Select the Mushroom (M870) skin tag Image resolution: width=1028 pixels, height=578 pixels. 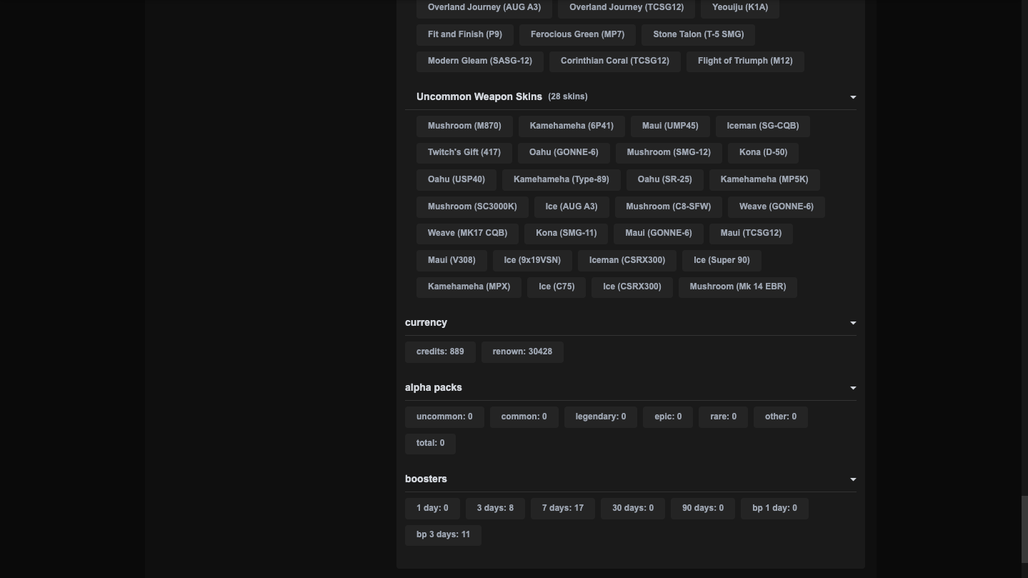click(464, 126)
